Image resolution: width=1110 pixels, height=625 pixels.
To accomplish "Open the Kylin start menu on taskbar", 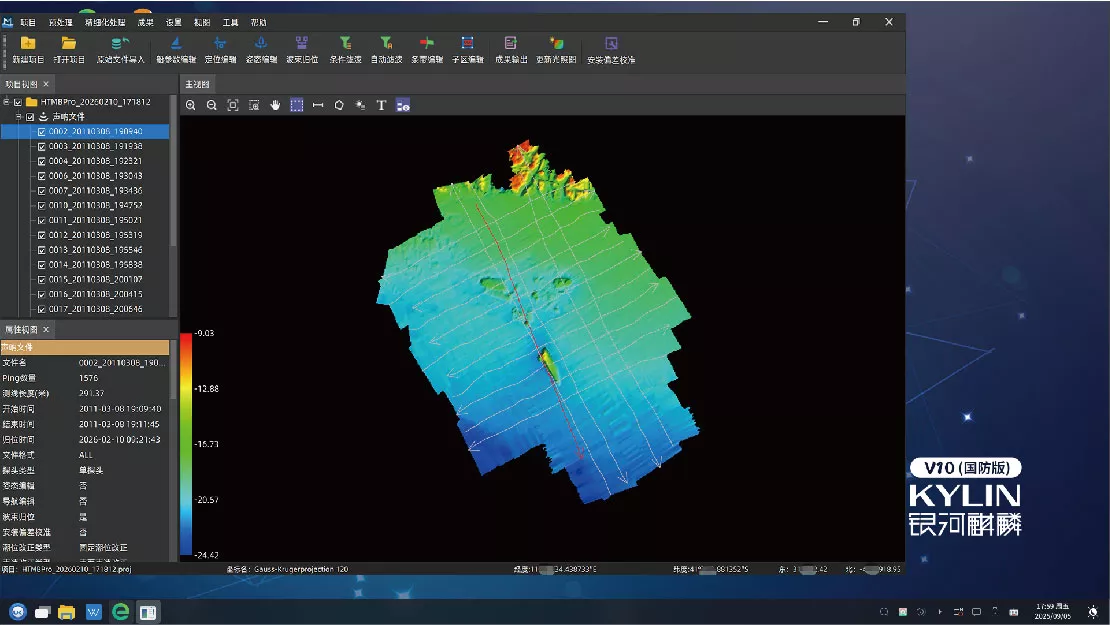I will [18, 612].
